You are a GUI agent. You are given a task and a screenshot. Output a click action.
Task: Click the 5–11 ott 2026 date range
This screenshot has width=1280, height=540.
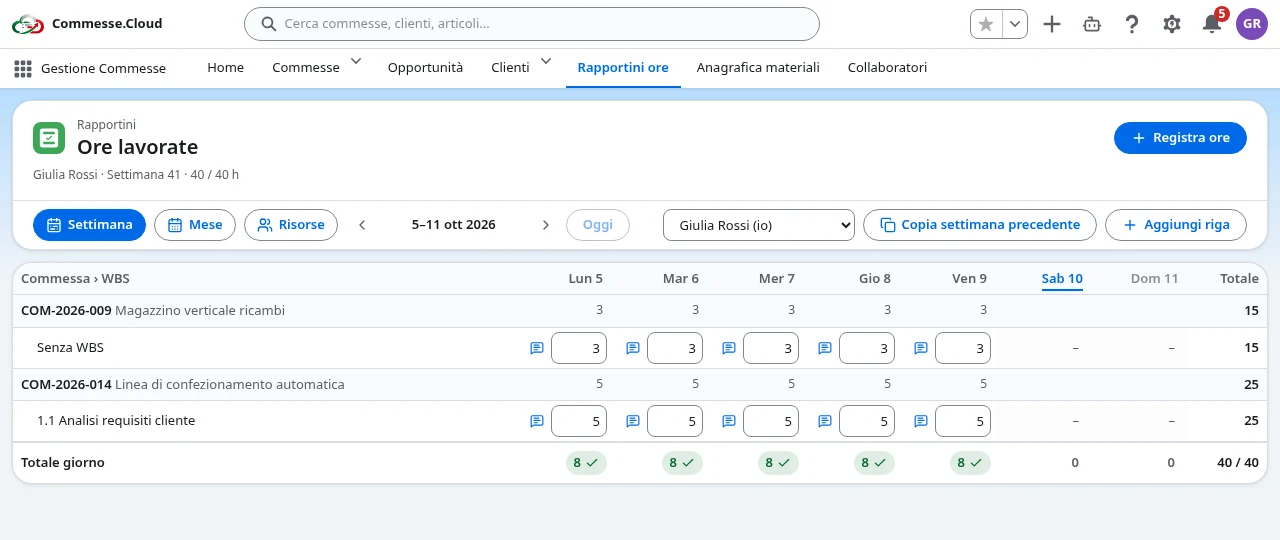pyautogui.click(x=454, y=225)
